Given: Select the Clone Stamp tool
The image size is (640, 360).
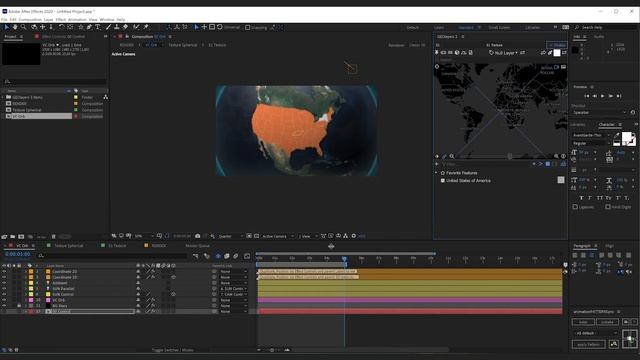Looking at the screenshot, I should 117,27.
